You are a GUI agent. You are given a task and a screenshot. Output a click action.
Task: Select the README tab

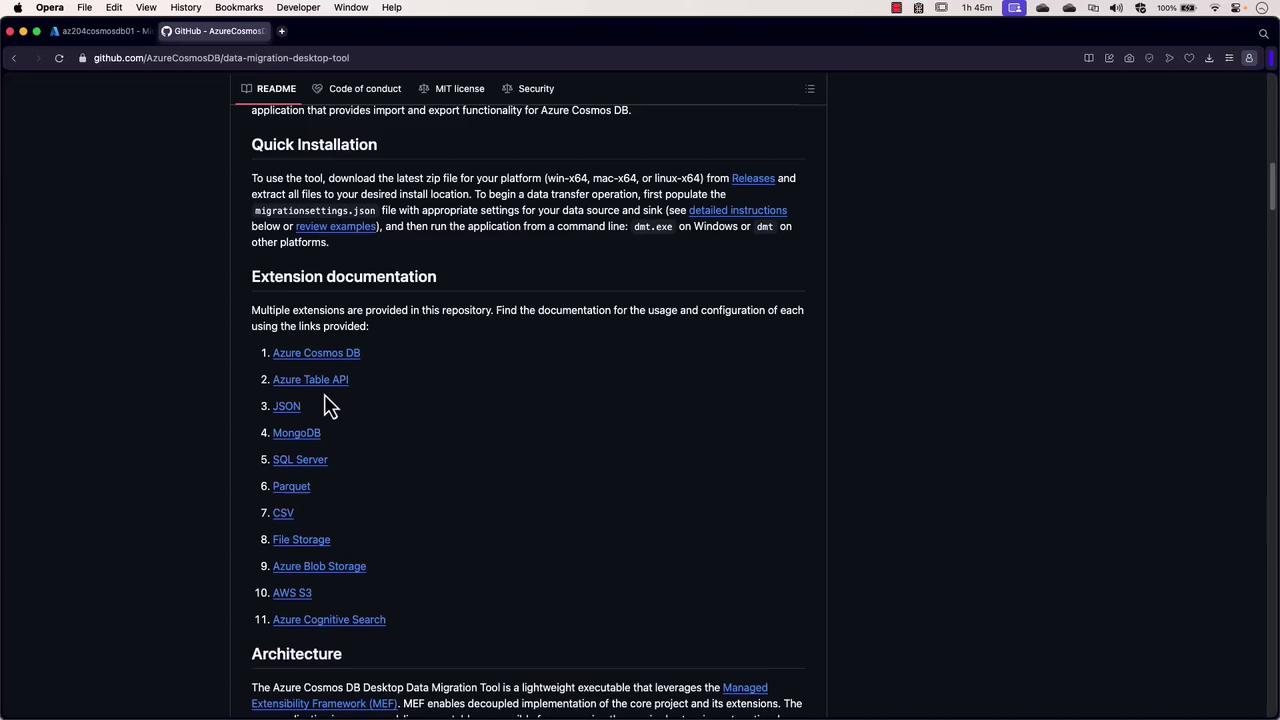tap(269, 89)
